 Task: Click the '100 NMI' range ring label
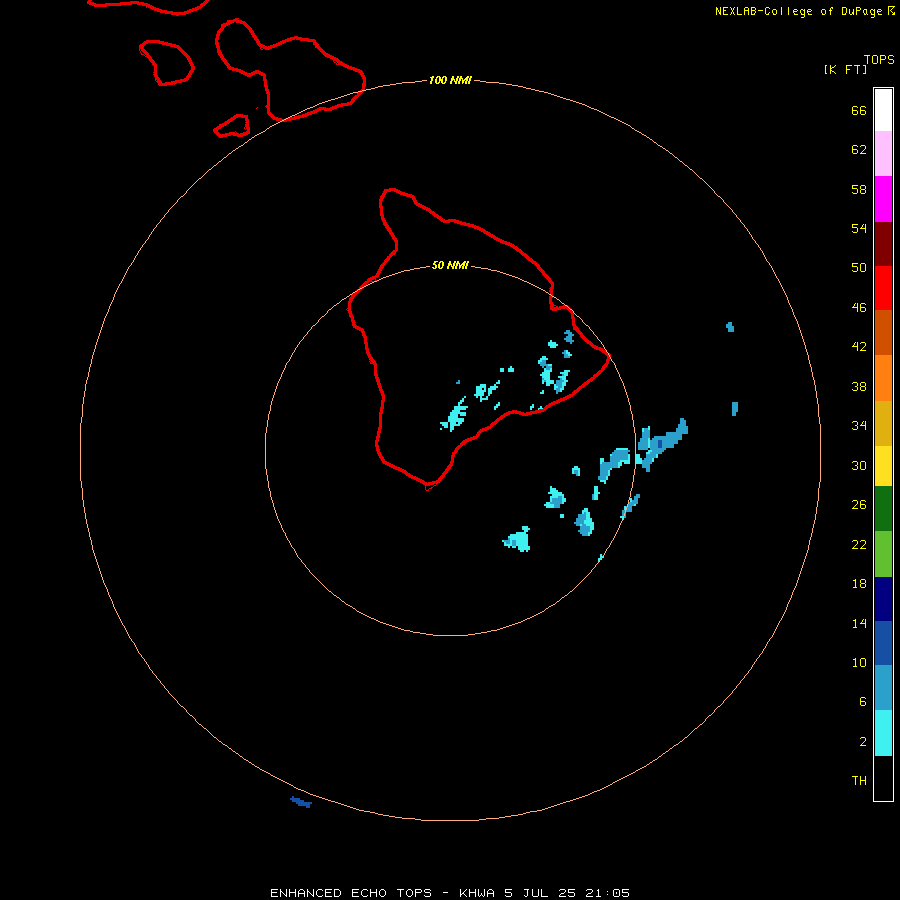pyautogui.click(x=450, y=80)
